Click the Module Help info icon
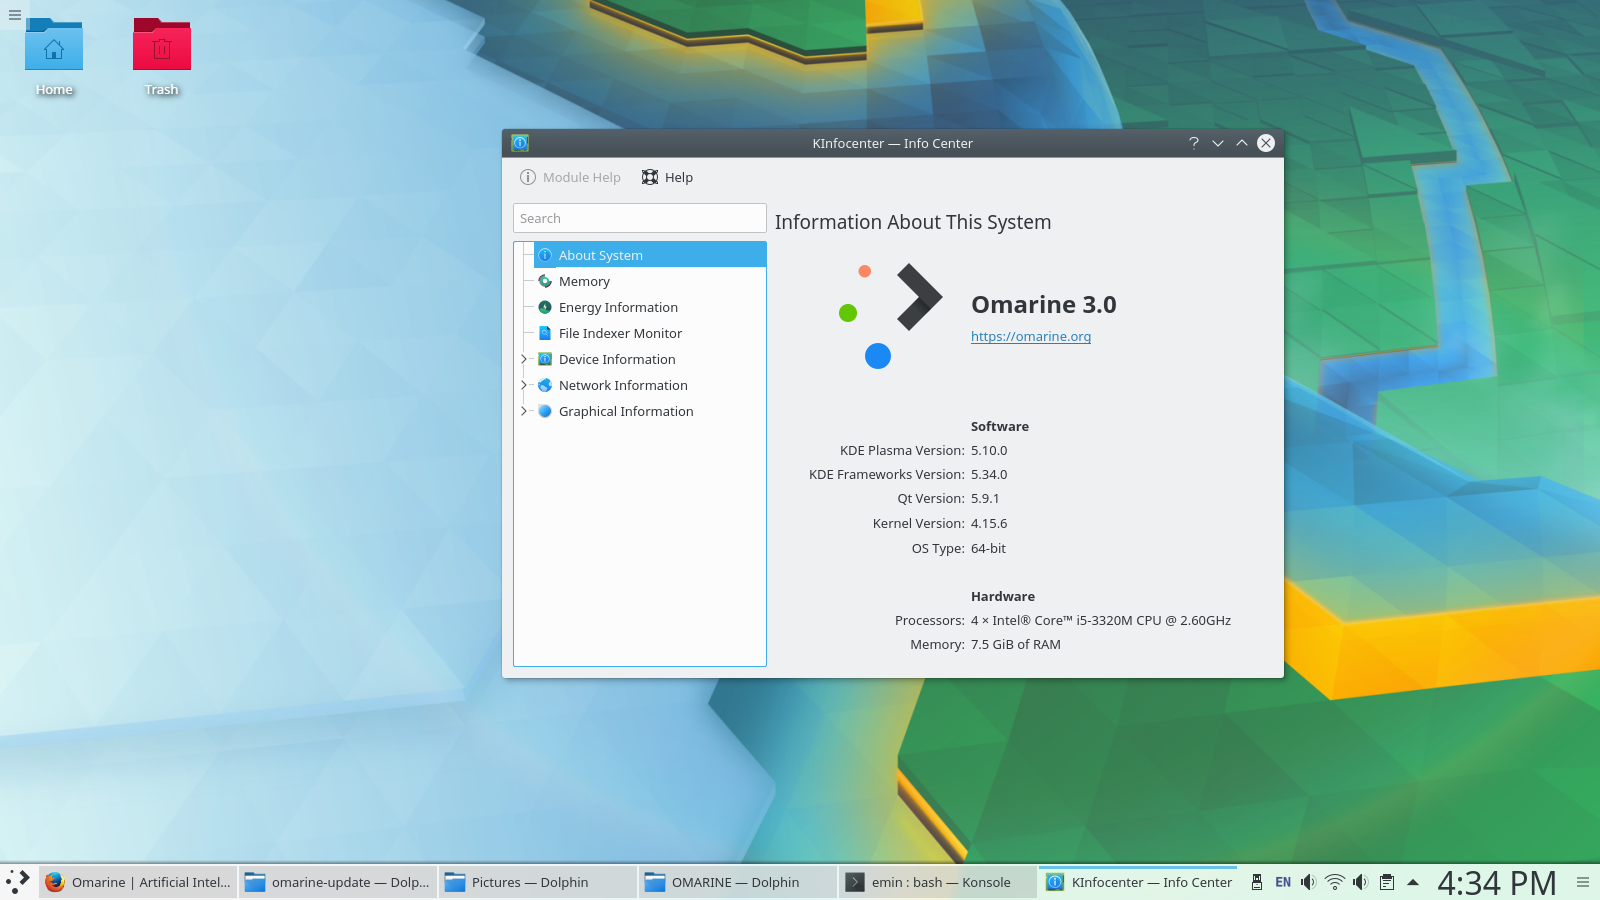The image size is (1600, 900). pyautogui.click(x=528, y=177)
